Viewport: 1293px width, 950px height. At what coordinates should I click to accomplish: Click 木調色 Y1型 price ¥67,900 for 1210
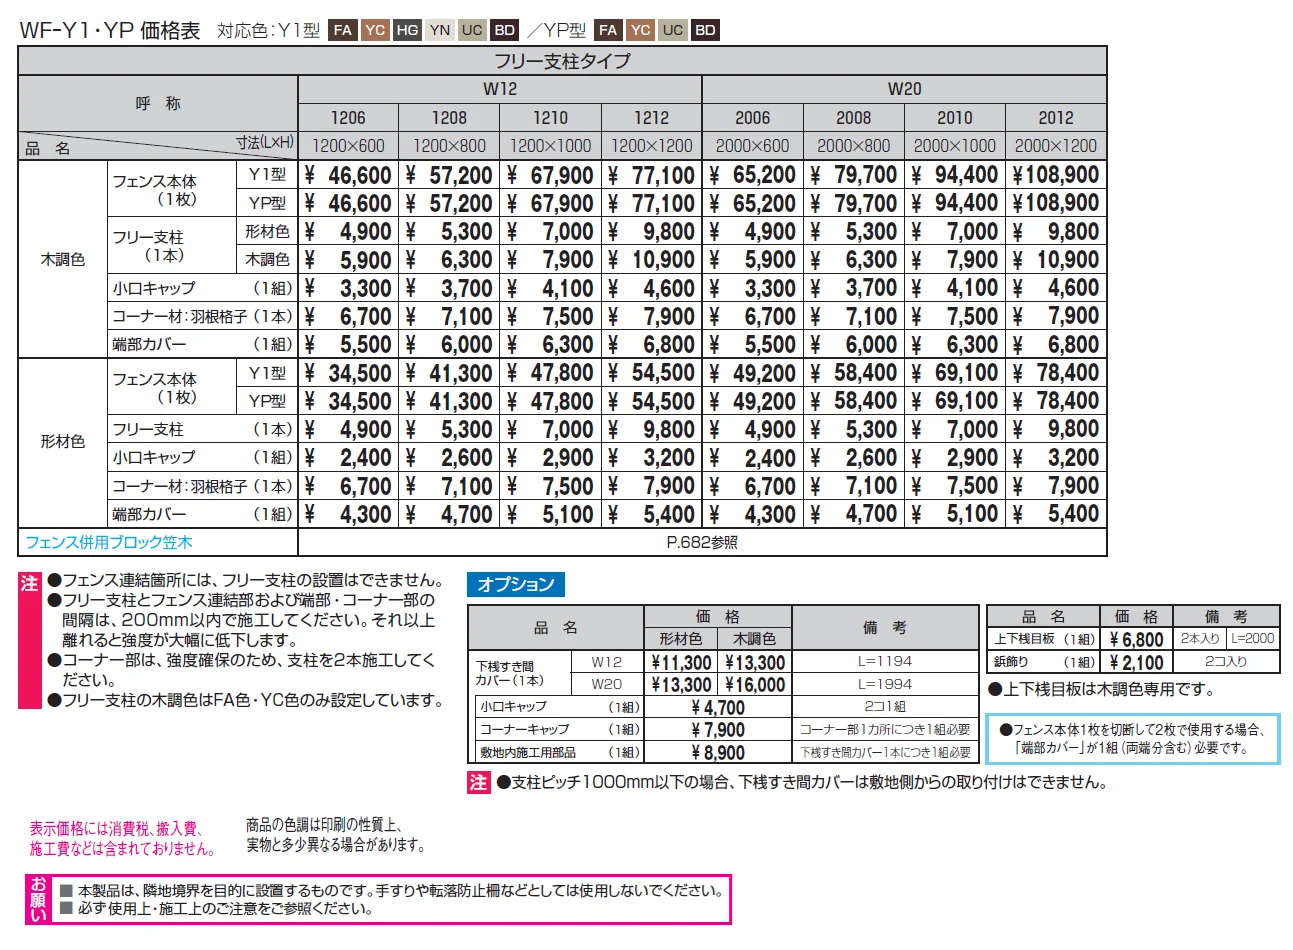pyautogui.click(x=550, y=175)
